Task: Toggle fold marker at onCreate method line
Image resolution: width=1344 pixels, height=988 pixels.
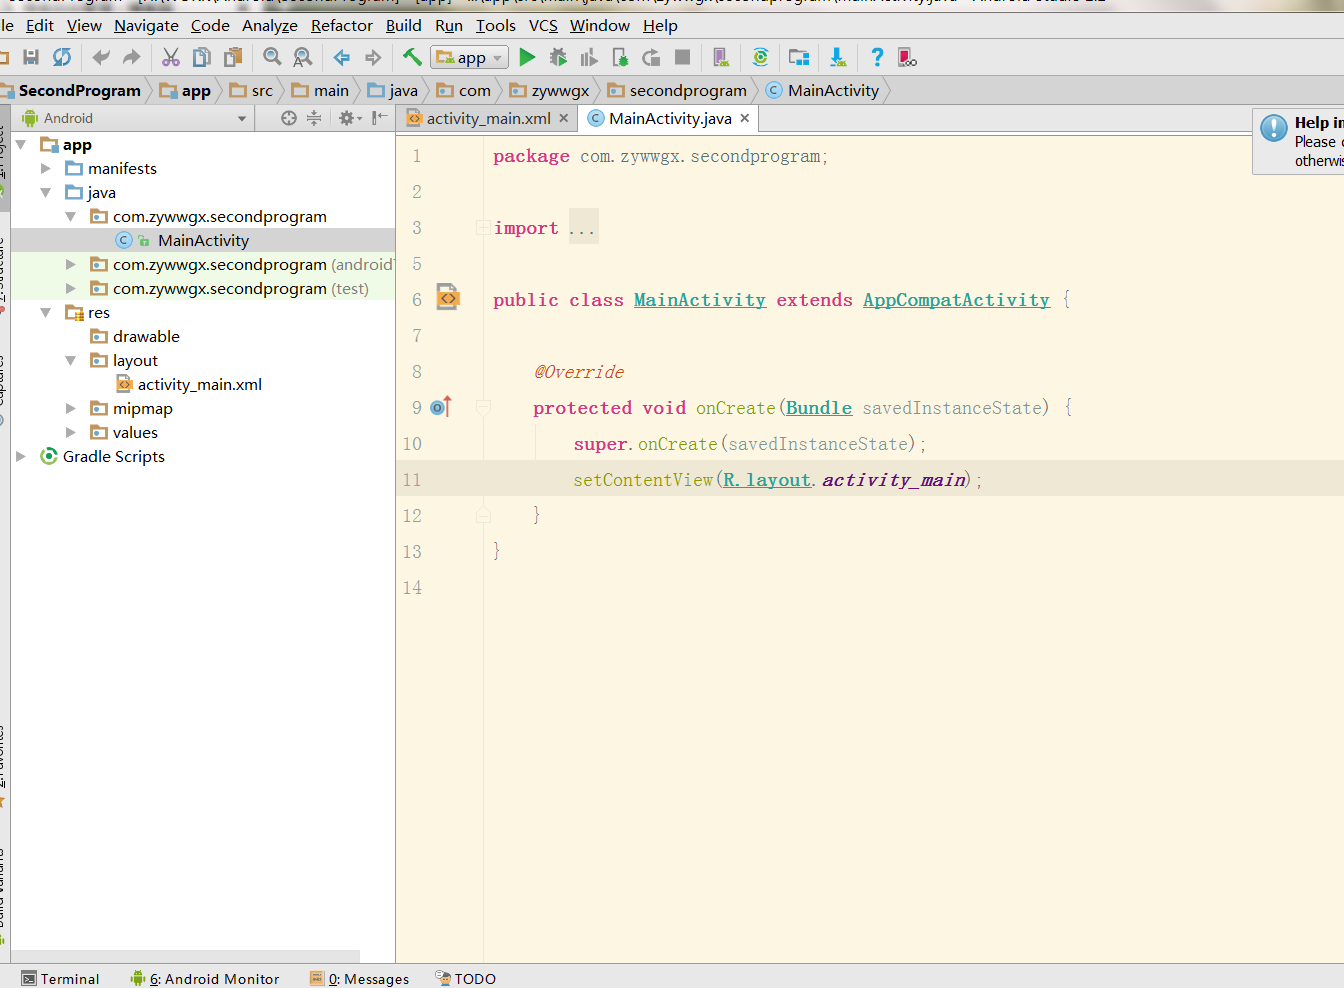Action: click(483, 408)
